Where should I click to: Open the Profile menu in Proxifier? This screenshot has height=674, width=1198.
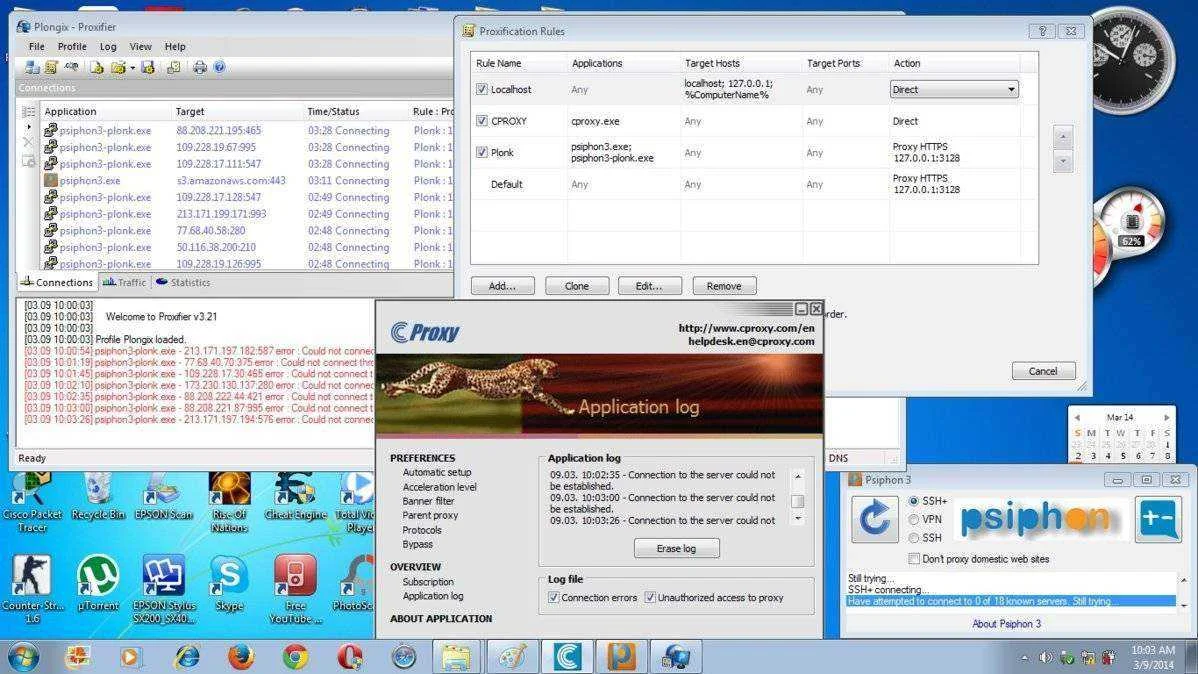pyautogui.click(x=72, y=47)
